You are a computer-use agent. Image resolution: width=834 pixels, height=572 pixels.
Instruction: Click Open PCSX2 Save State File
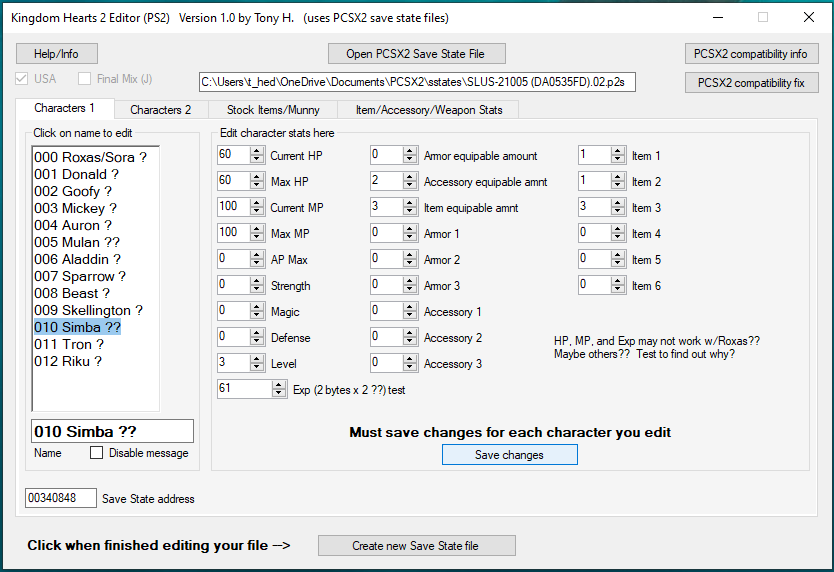(417, 53)
